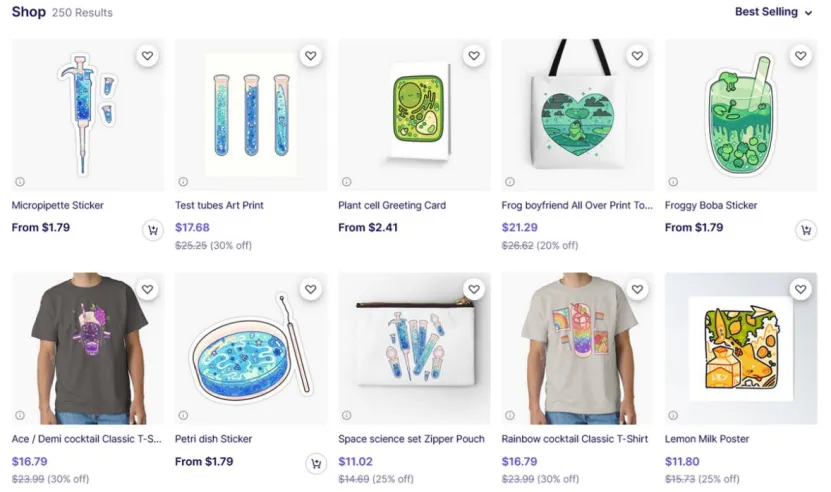This screenshot has height=492, width=831.
Task: Open Froggy Boba Sticker product link
Action: [x=711, y=205]
